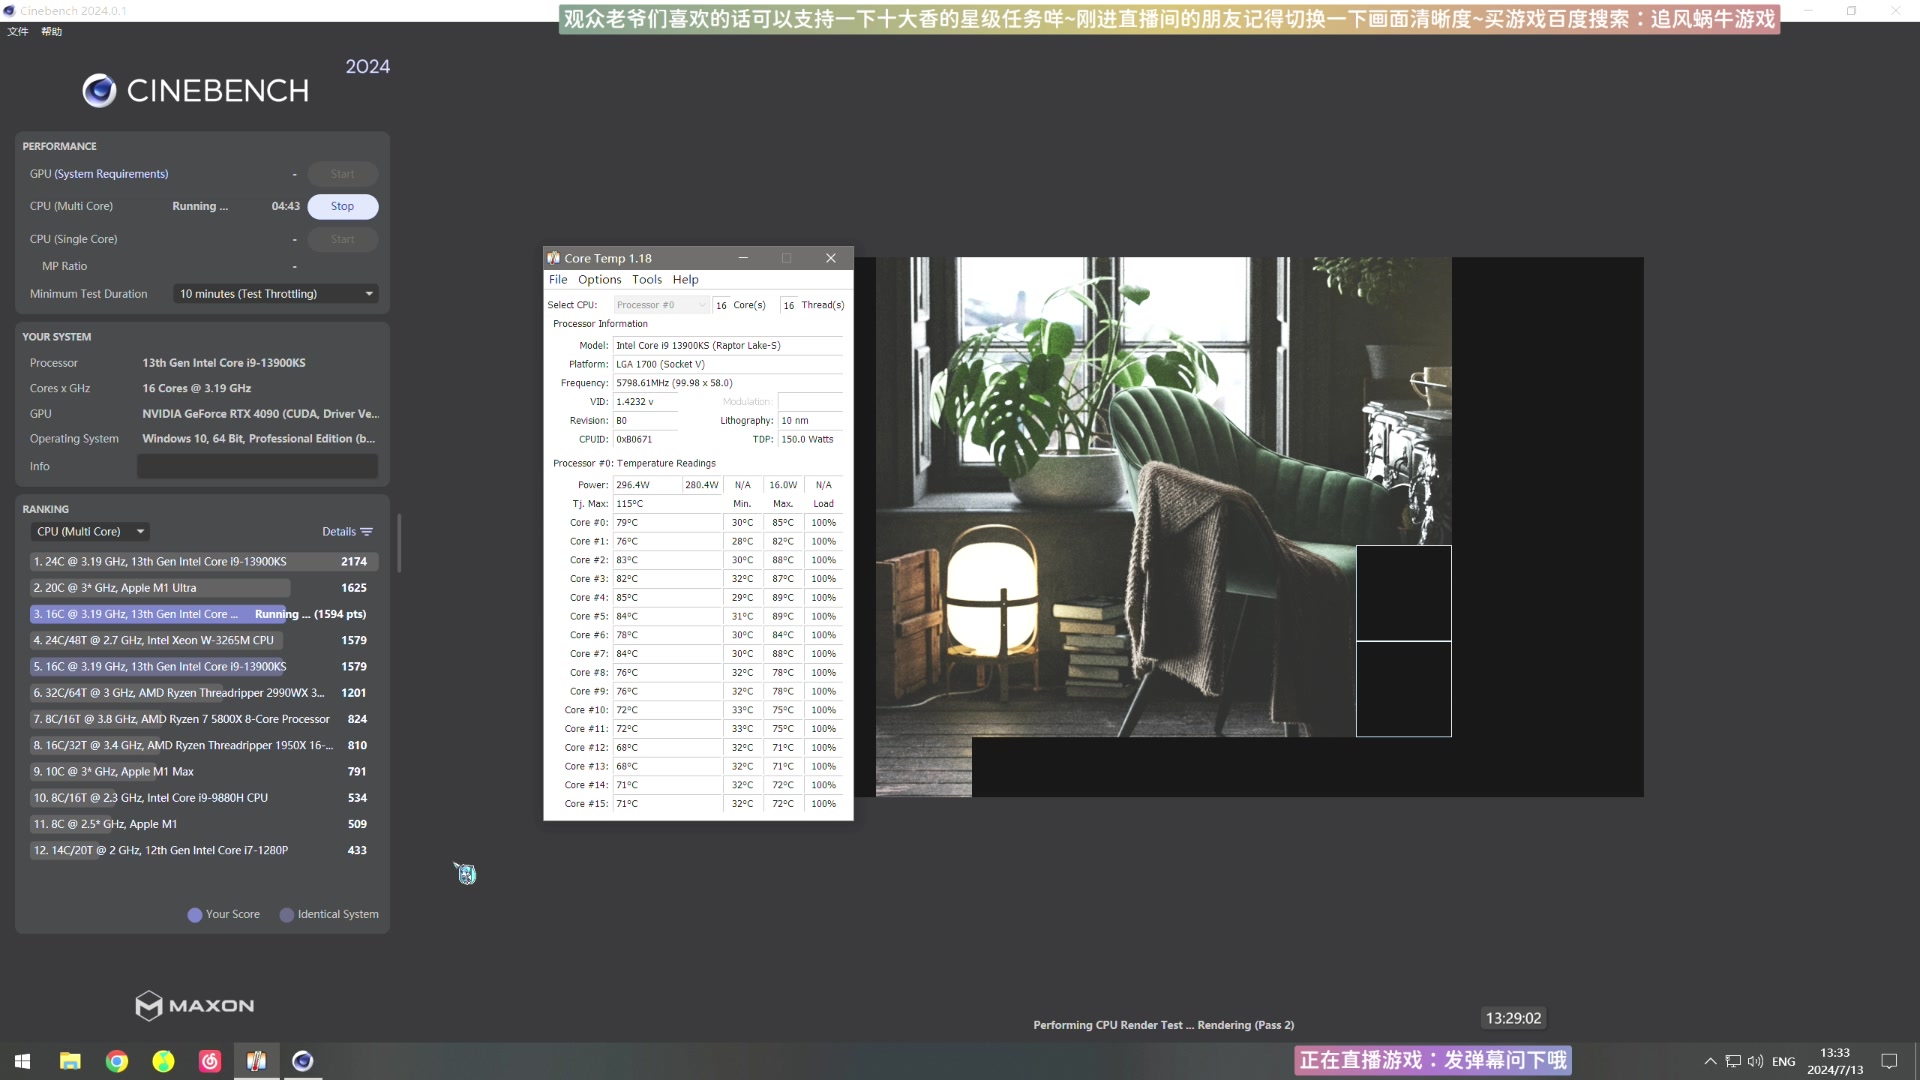Select ranking row Core i9-9880H 534
Image resolution: width=1920 pixels, height=1080 pixels.
click(204, 798)
